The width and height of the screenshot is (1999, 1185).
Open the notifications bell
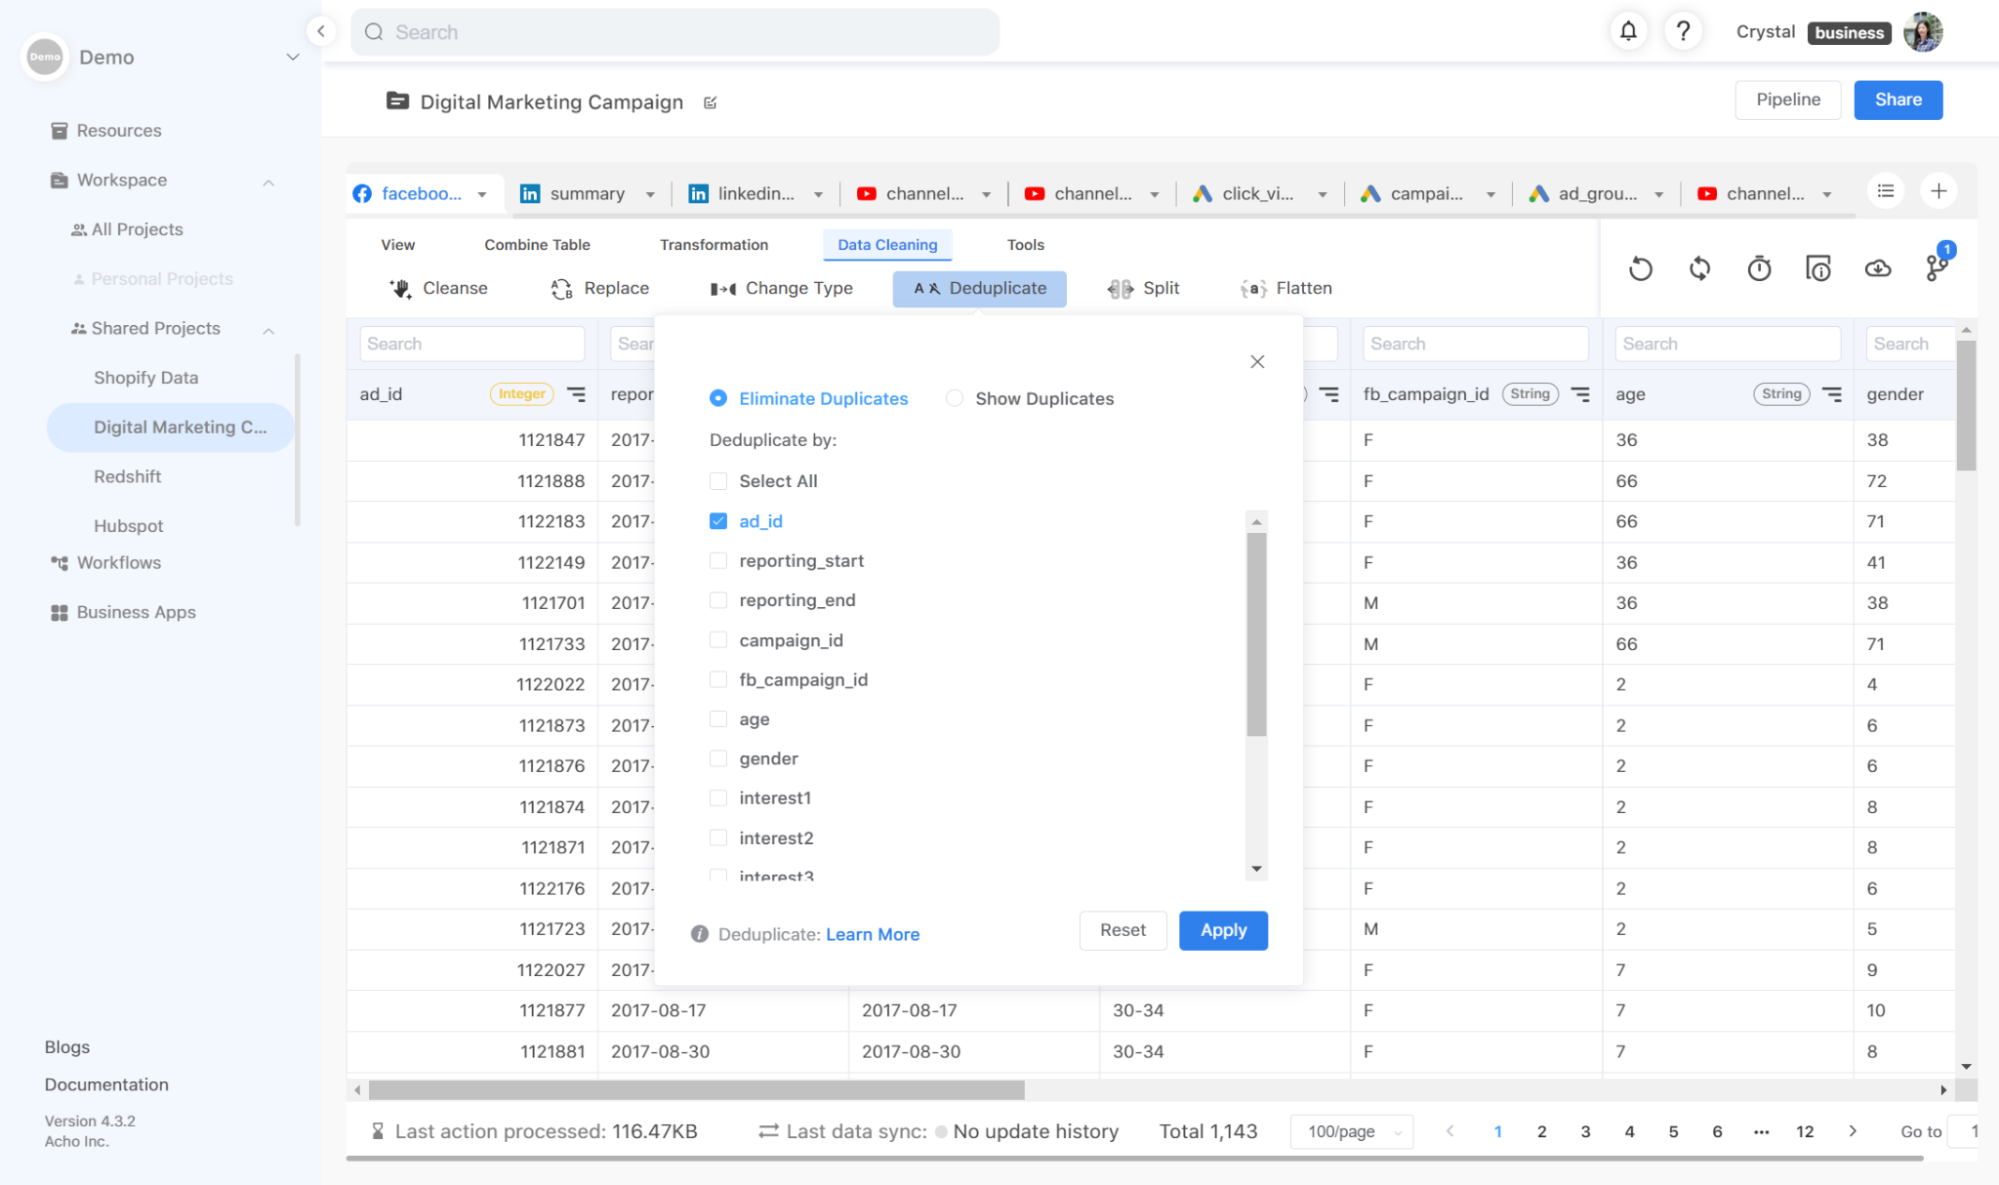1628,32
